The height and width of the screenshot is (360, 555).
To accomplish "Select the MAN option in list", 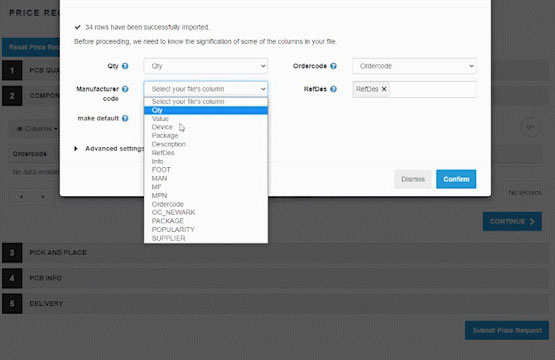I will [206, 178].
